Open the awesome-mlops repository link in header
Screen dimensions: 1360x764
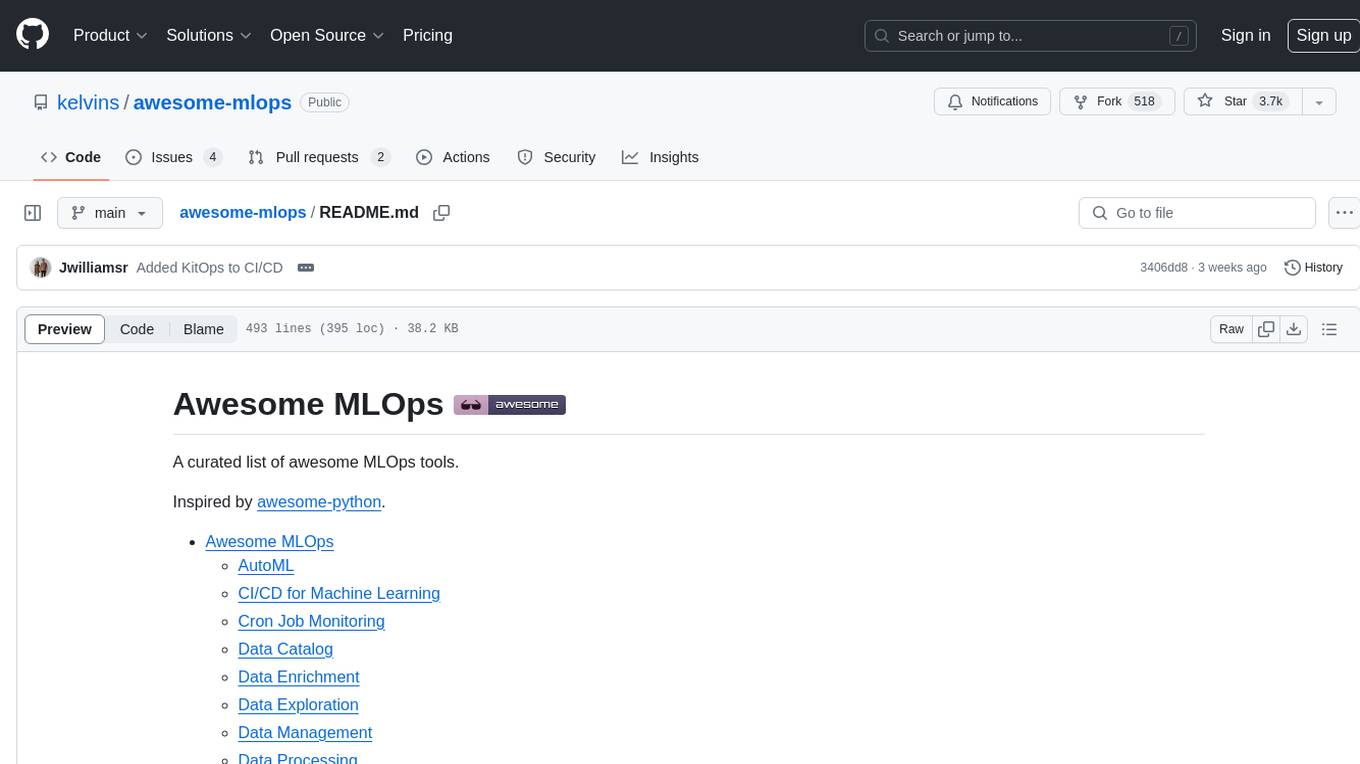coord(212,102)
